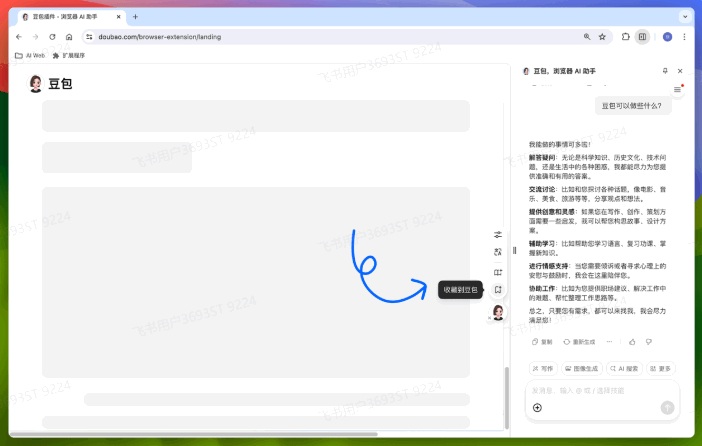Regenerate the answer with 重新生成

click(x=579, y=342)
